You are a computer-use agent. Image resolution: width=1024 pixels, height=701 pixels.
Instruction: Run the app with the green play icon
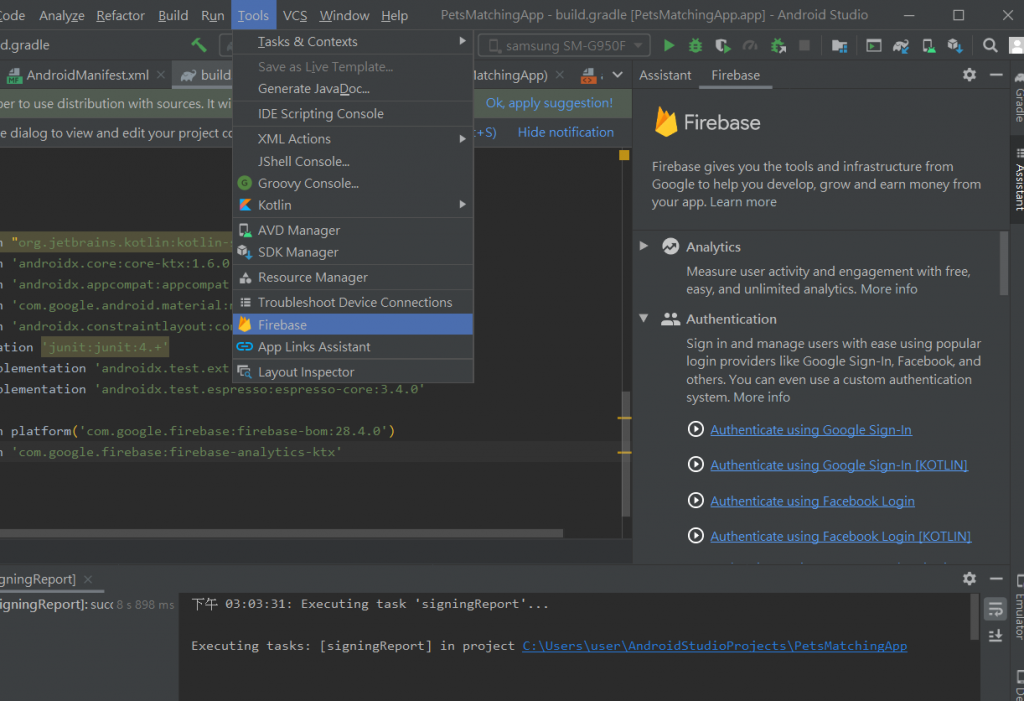click(669, 46)
